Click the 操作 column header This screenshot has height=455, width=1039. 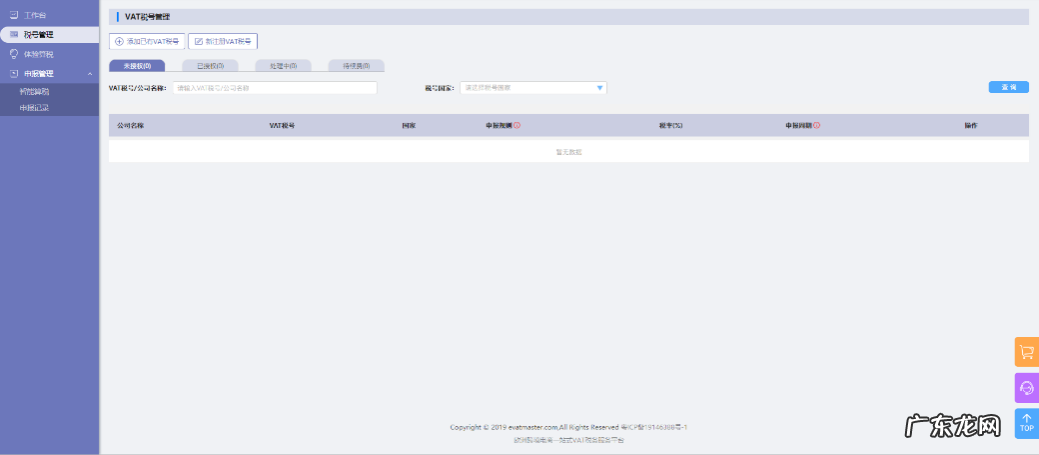[x=971, y=125]
